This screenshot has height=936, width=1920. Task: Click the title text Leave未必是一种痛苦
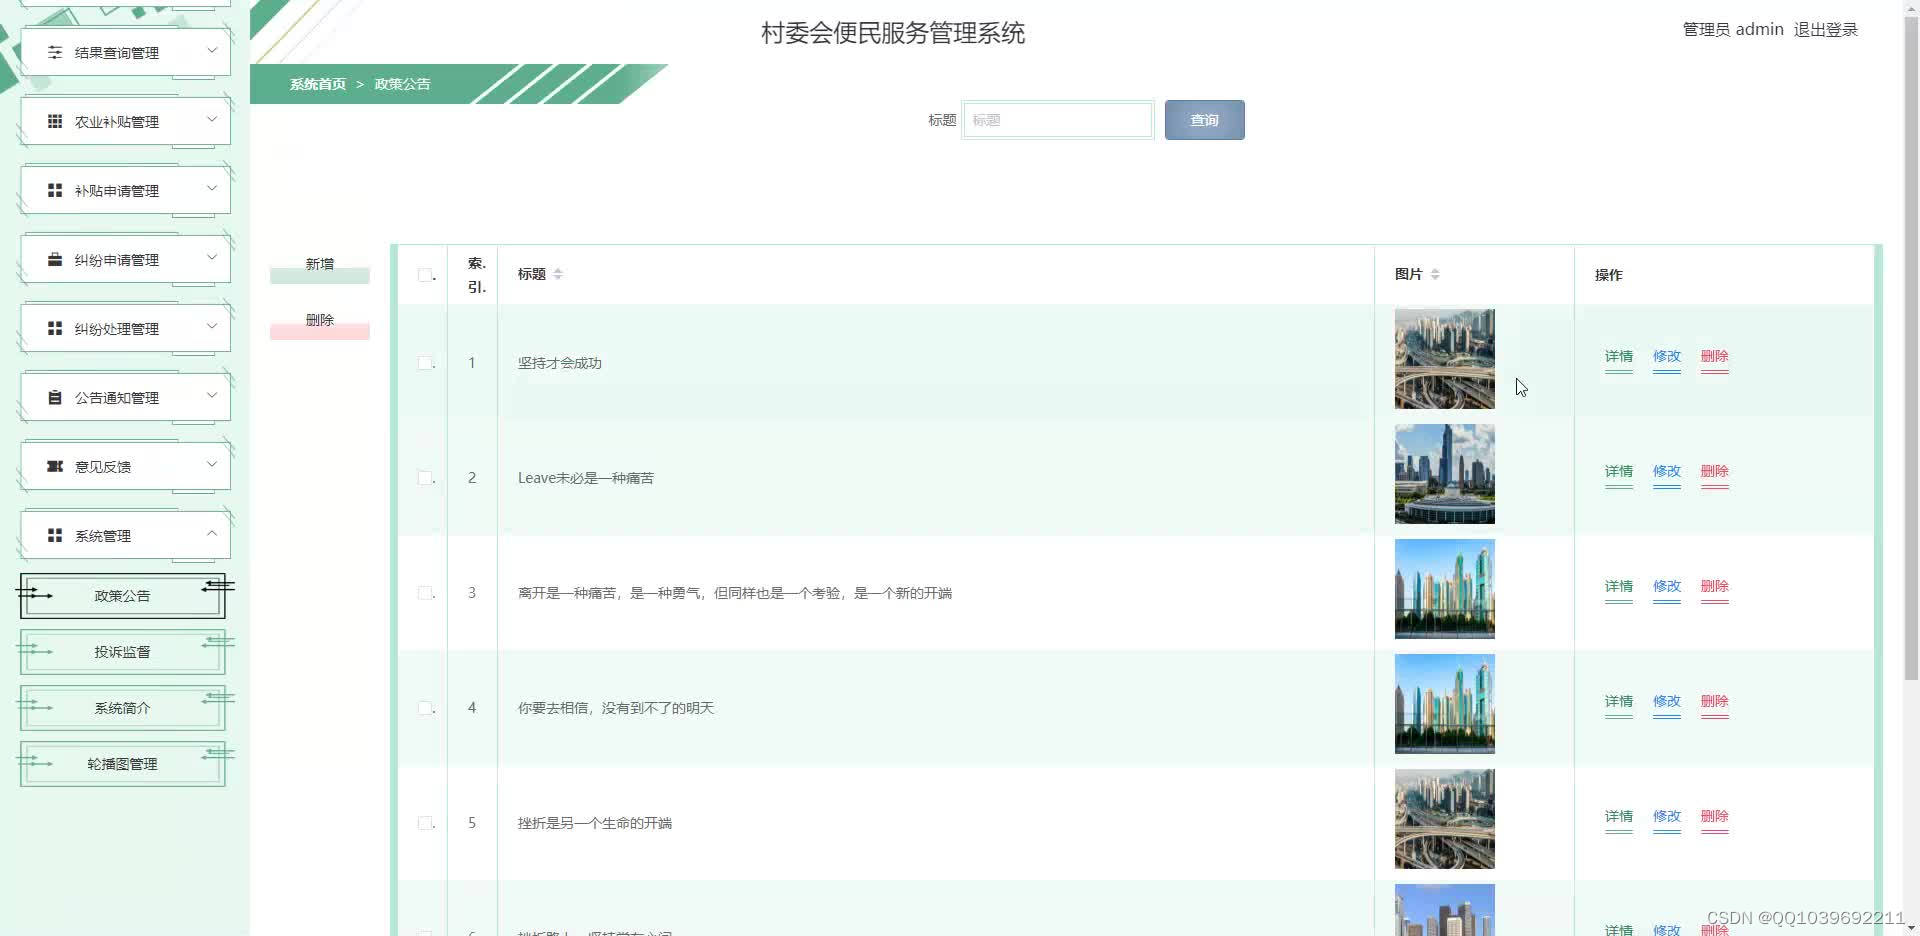[585, 478]
